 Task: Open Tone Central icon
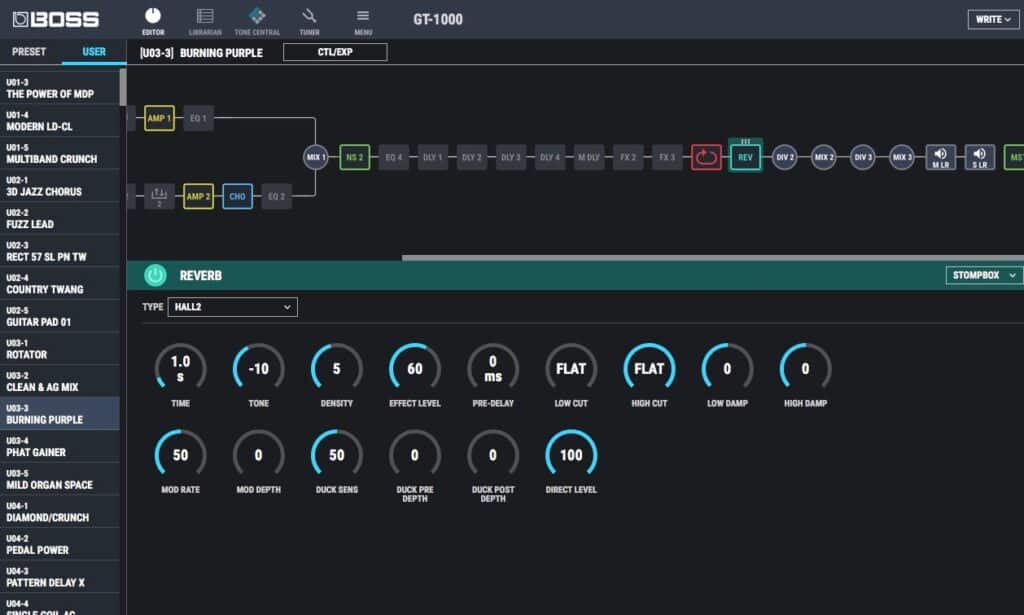pos(257,21)
